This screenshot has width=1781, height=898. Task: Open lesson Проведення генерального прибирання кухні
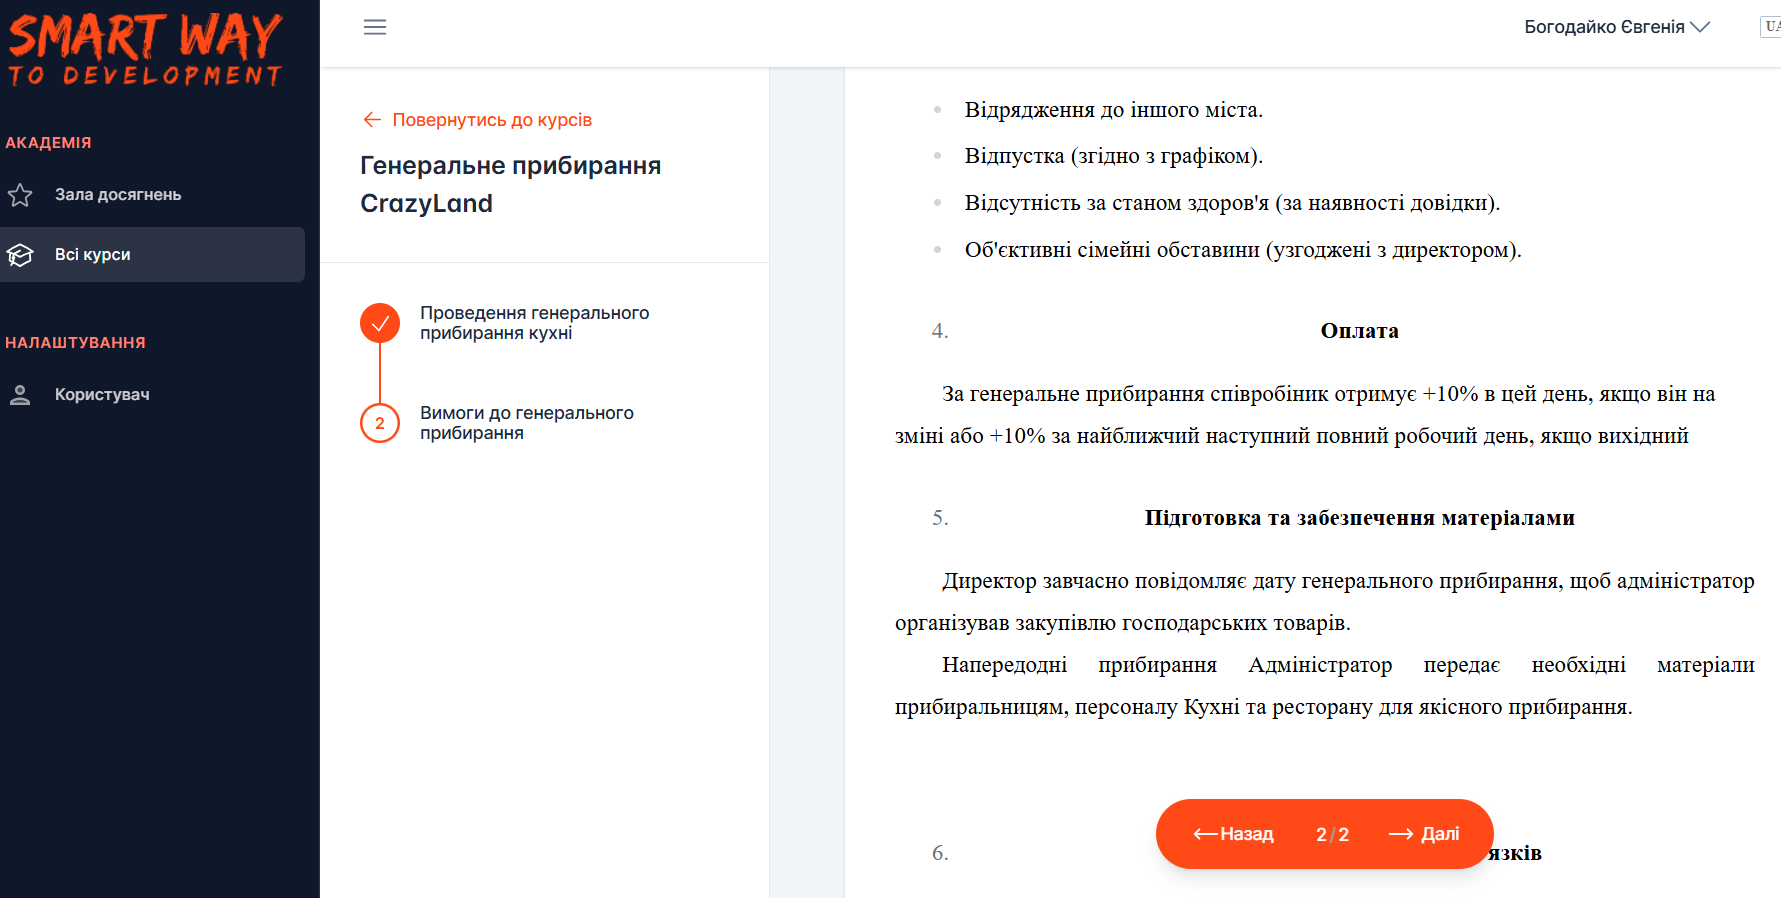(x=534, y=323)
